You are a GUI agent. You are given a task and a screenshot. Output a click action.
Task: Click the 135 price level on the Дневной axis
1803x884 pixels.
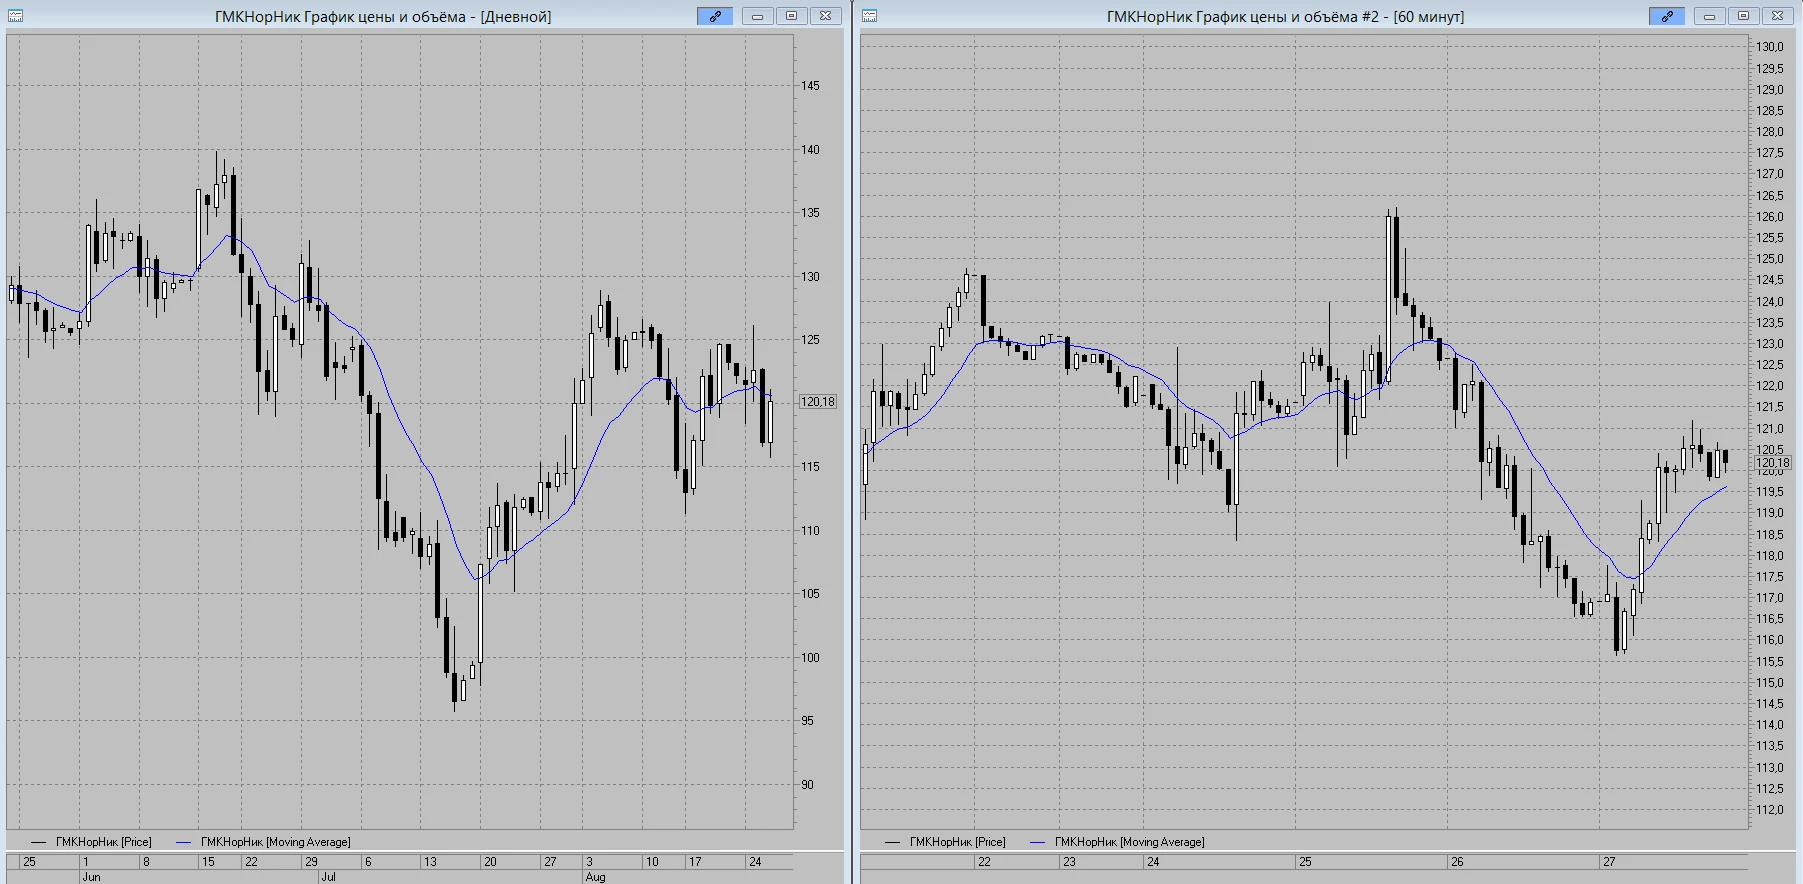pos(810,213)
